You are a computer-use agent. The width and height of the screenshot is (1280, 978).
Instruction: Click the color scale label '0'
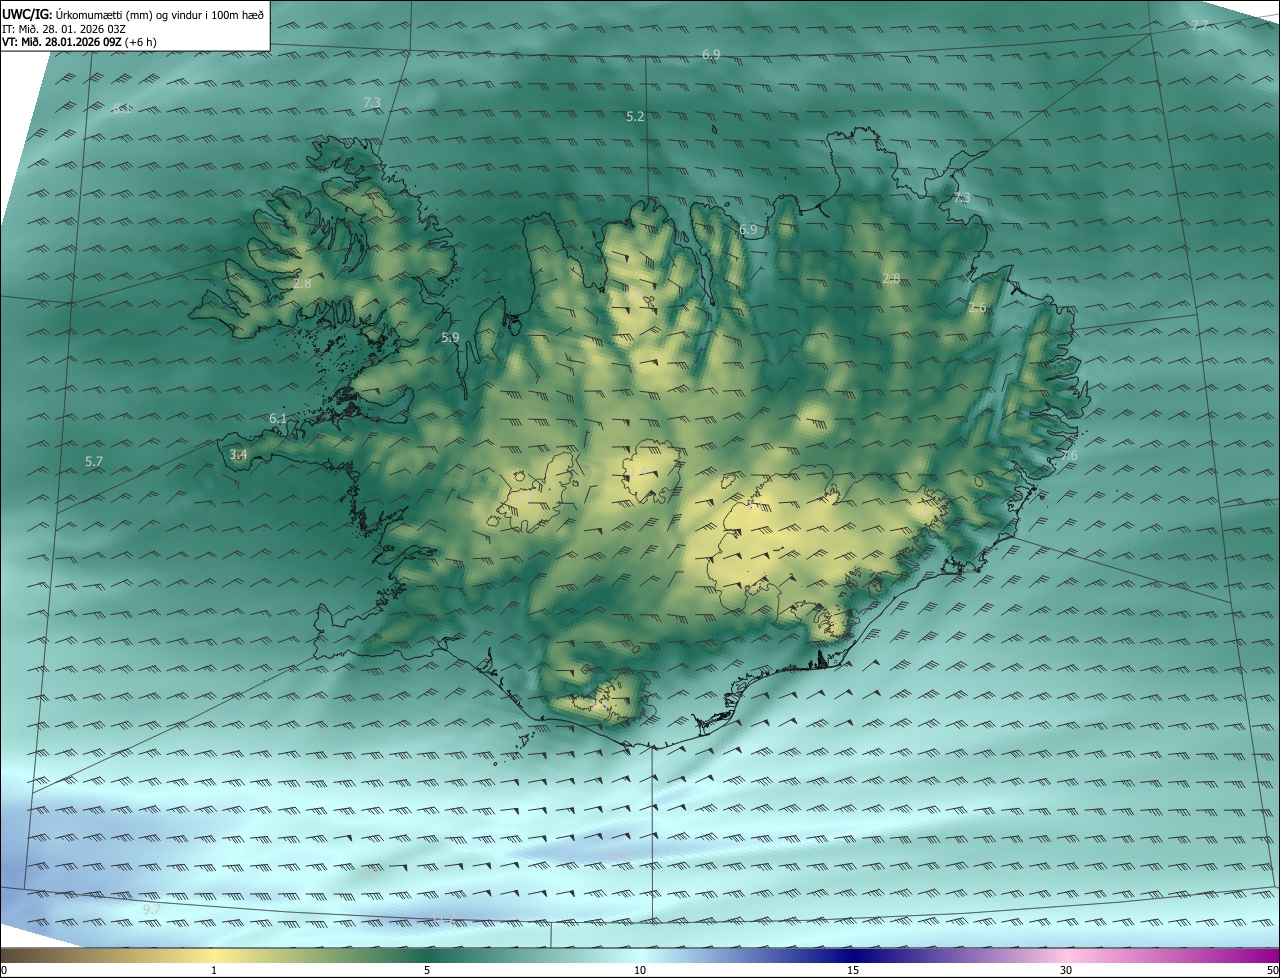tap(4, 971)
